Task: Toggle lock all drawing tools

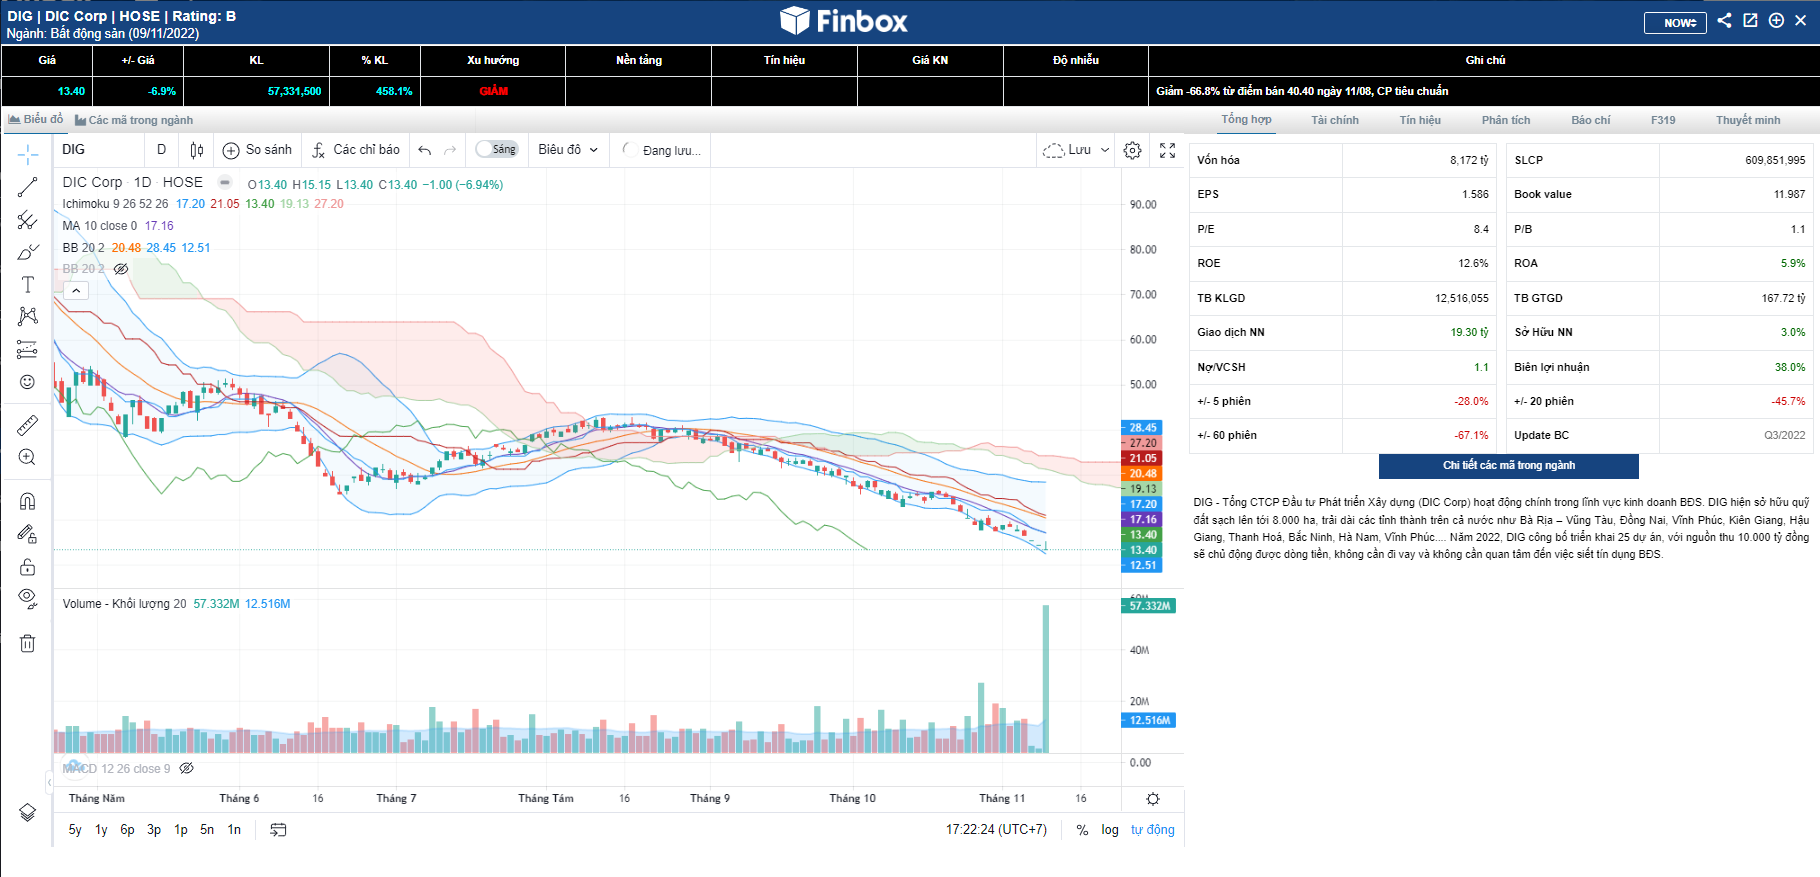Action: (28, 567)
